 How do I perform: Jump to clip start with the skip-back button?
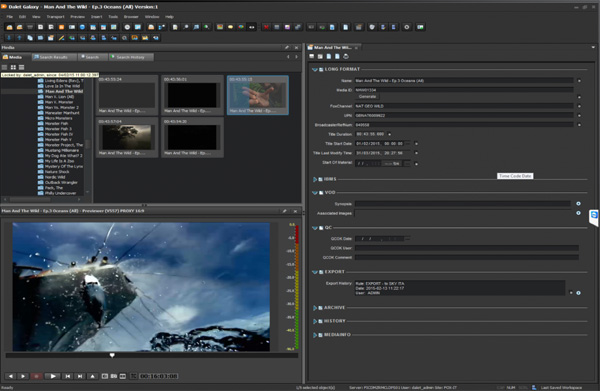coord(68,376)
